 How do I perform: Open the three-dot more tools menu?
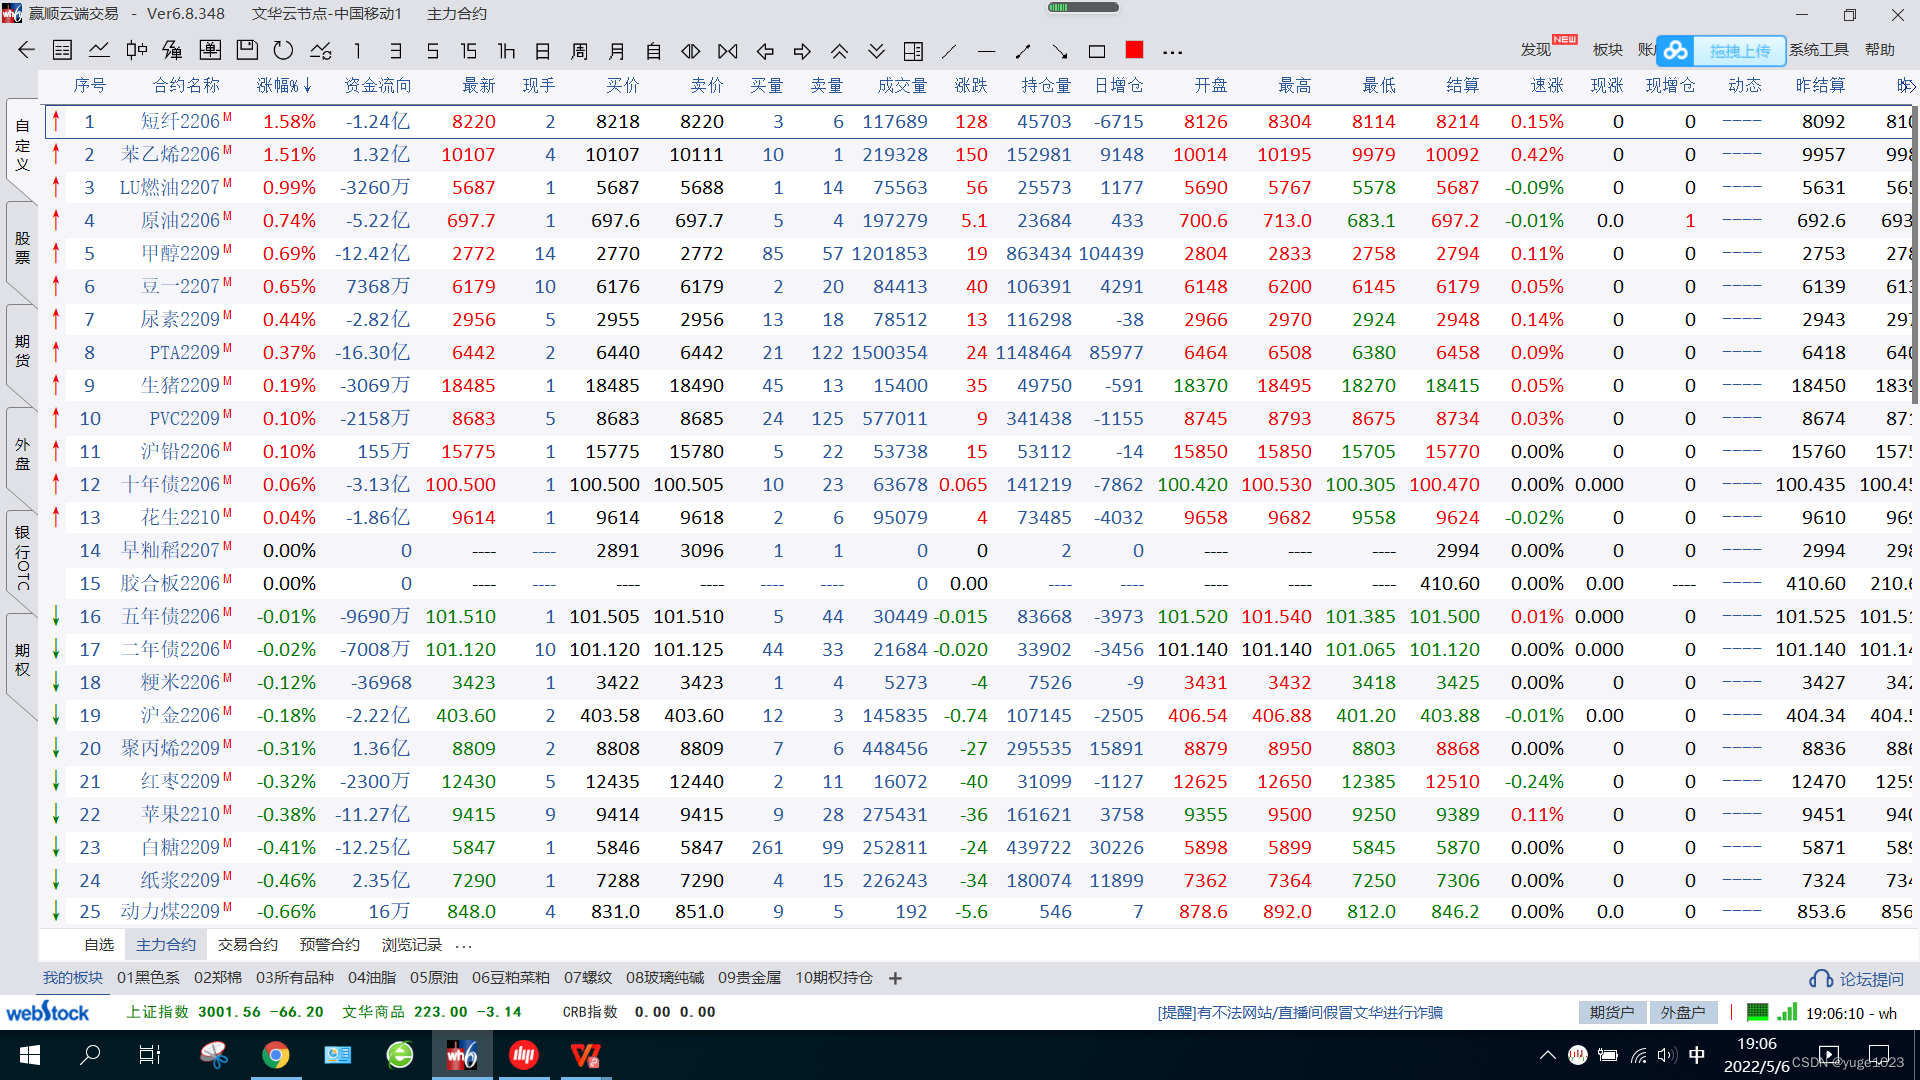click(x=1172, y=51)
